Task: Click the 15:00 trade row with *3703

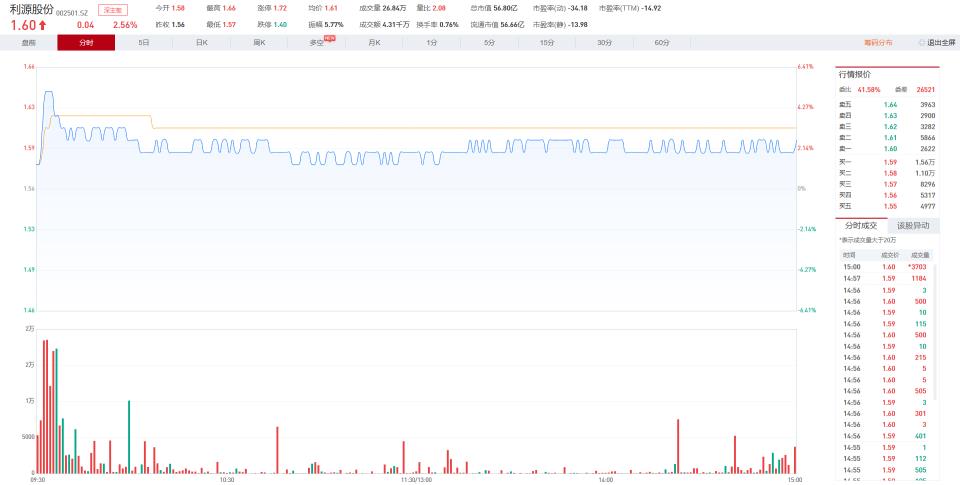Action: pyautogui.click(x=885, y=267)
